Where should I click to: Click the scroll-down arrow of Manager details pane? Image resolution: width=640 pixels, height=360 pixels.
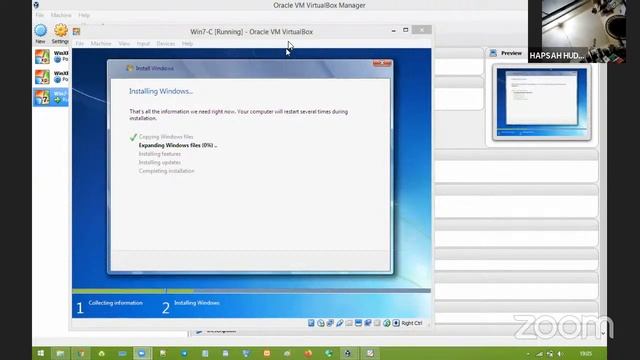point(603,333)
